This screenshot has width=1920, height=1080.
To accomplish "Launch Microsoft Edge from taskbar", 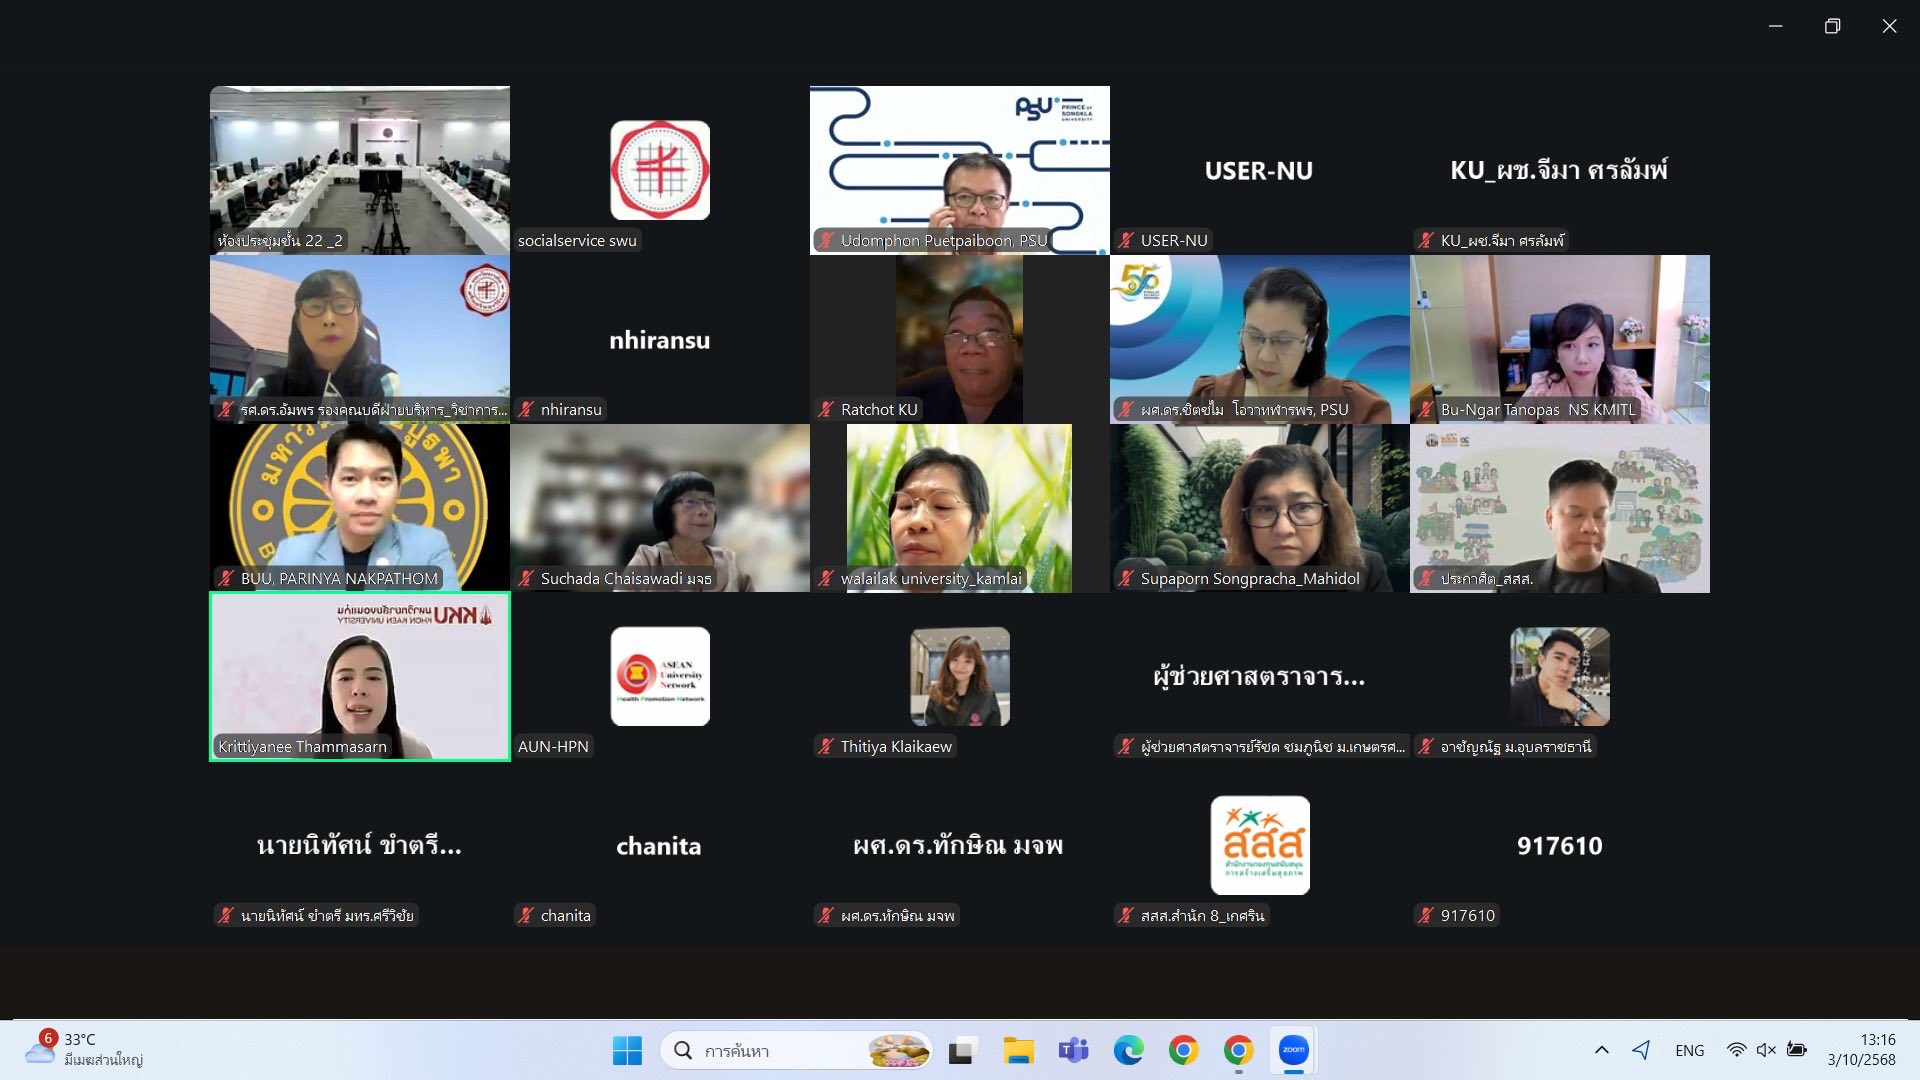I will click(1128, 1050).
